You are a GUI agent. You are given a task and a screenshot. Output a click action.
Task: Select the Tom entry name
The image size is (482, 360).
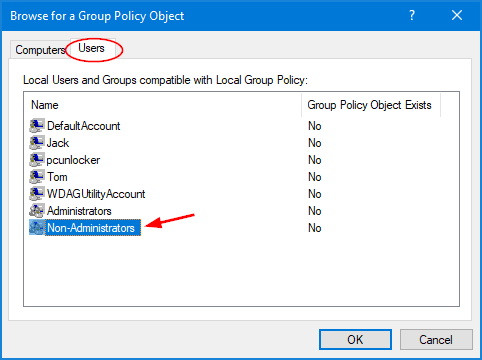(x=57, y=177)
